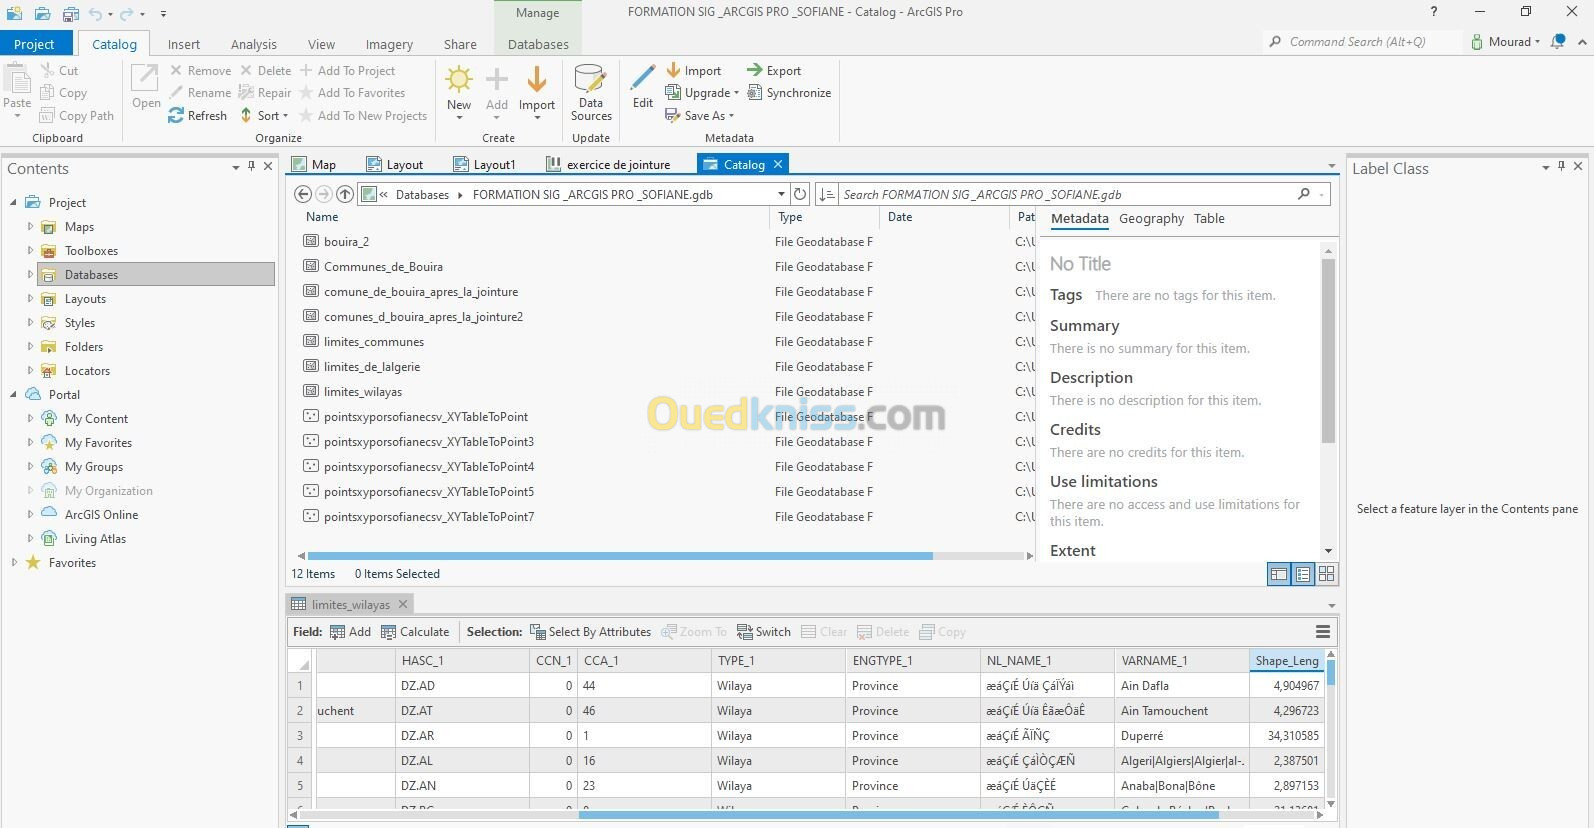
Task: Click the New sun-shaped icon
Action: click(459, 79)
